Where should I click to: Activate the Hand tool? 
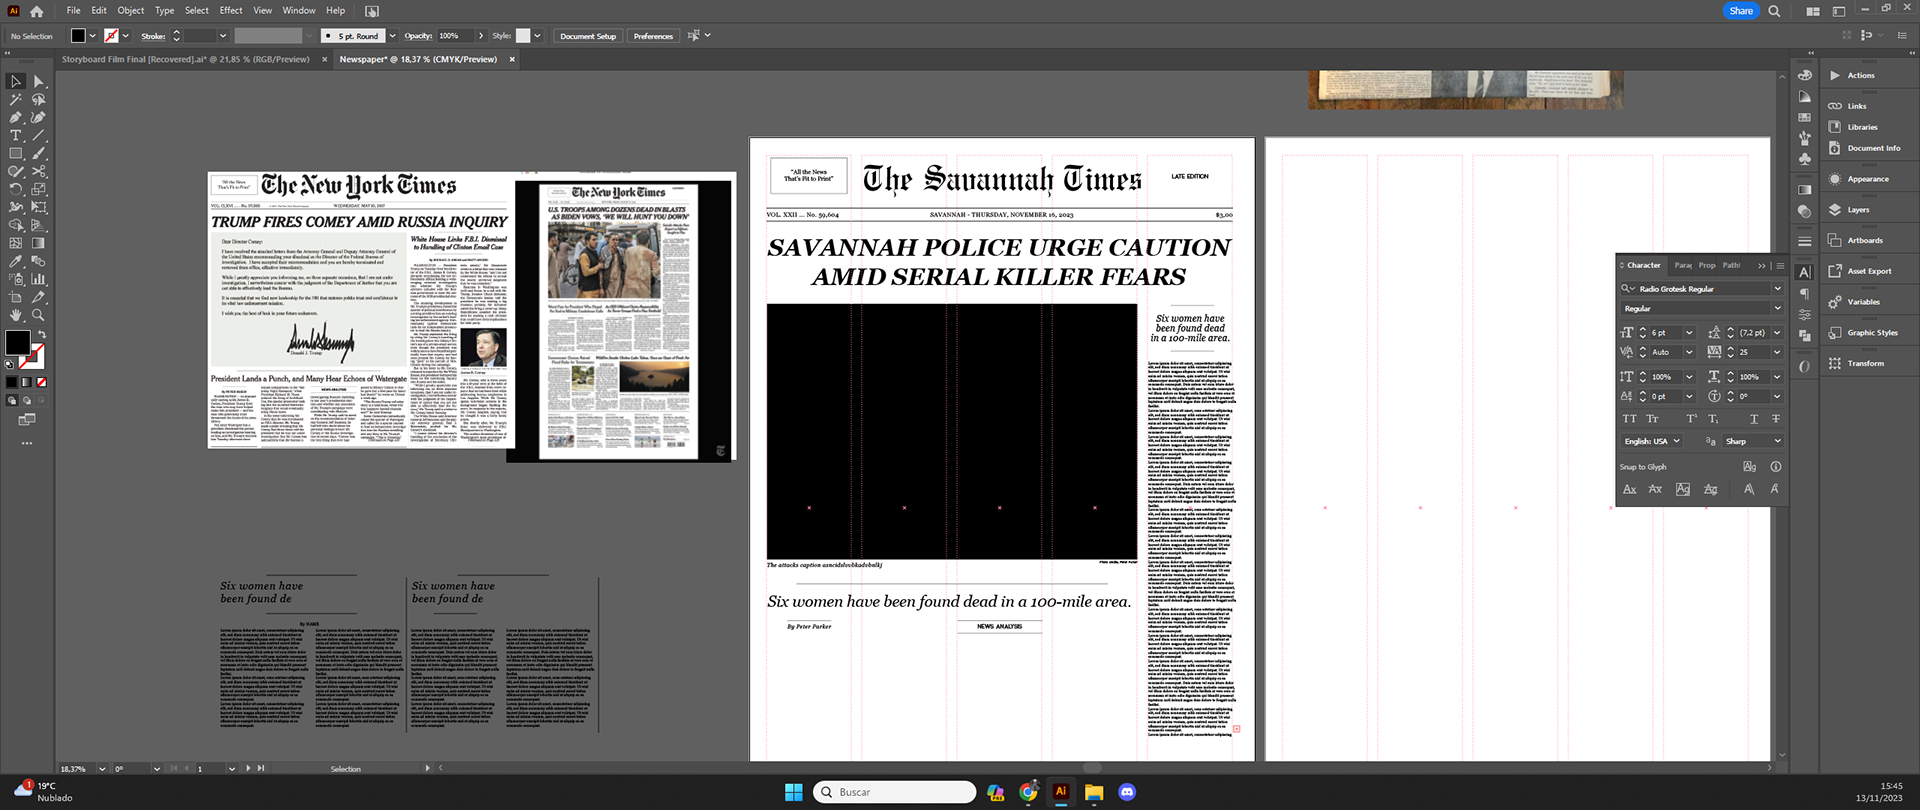point(16,315)
